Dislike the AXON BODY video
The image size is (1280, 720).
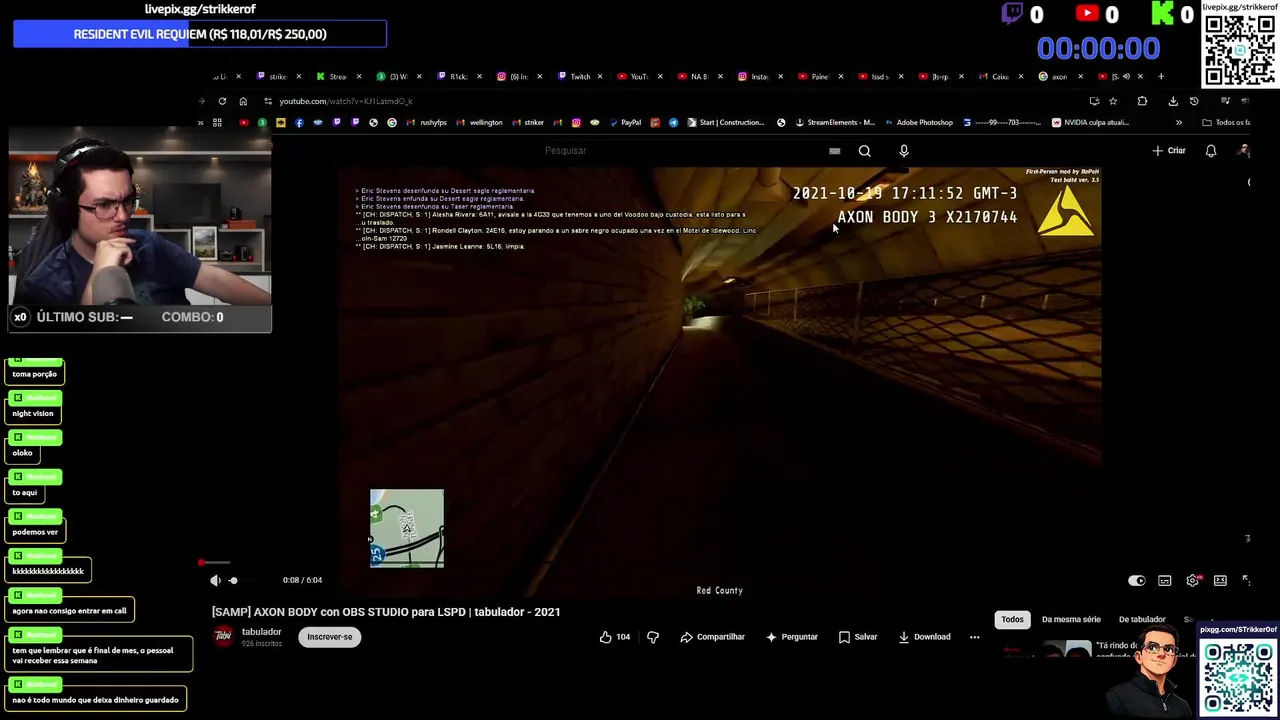click(653, 637)
